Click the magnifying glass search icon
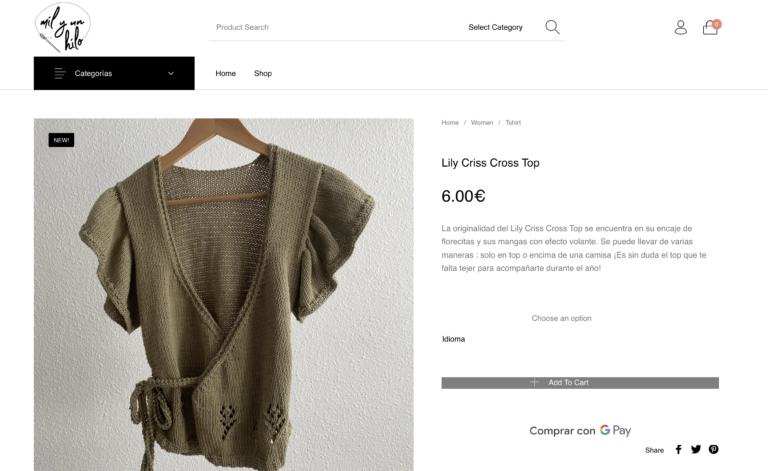Screen dimensions: 768x471 tap(552, 27)
